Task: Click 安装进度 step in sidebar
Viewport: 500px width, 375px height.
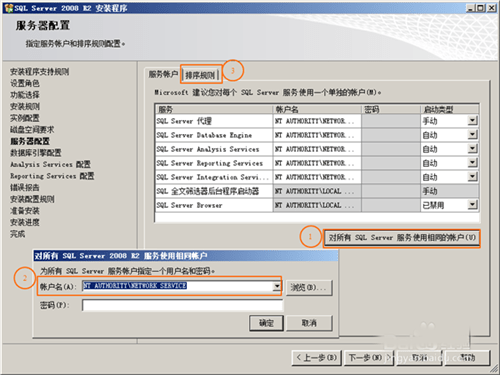Action: [x=25, y=222]
